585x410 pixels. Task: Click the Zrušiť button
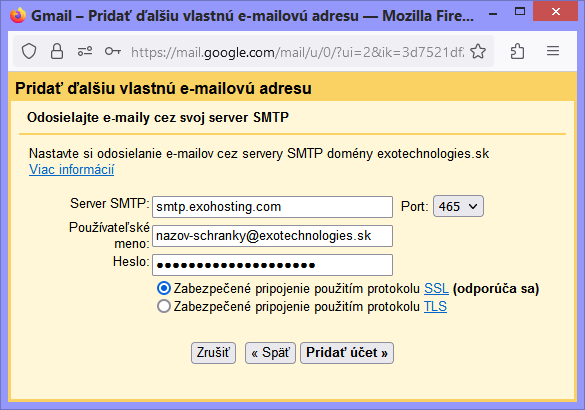coord(213,353)
